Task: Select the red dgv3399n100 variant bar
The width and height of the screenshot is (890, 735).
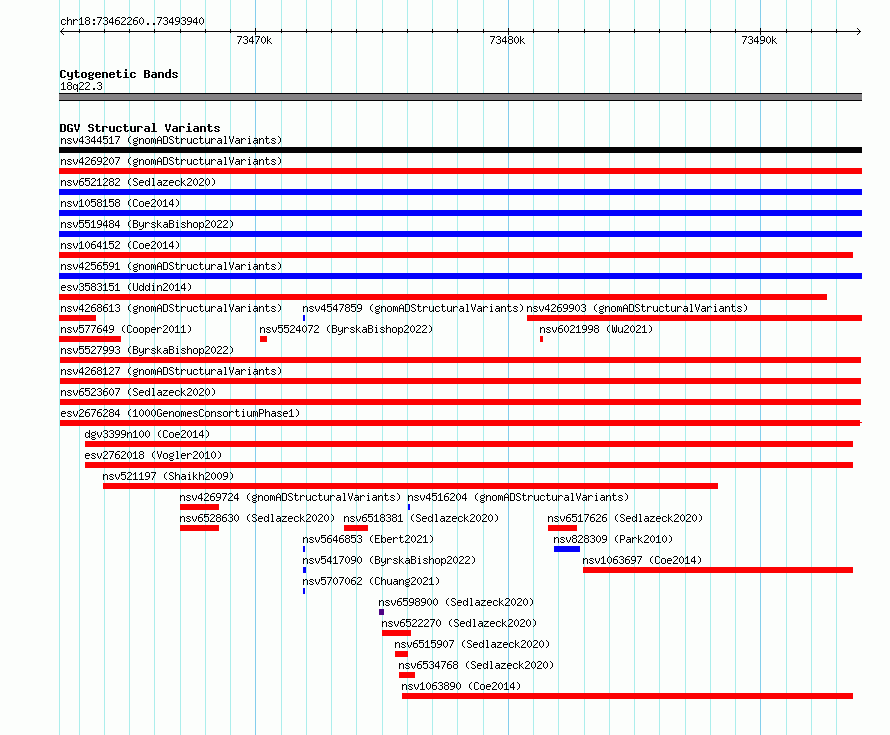Action: point(469,444)
